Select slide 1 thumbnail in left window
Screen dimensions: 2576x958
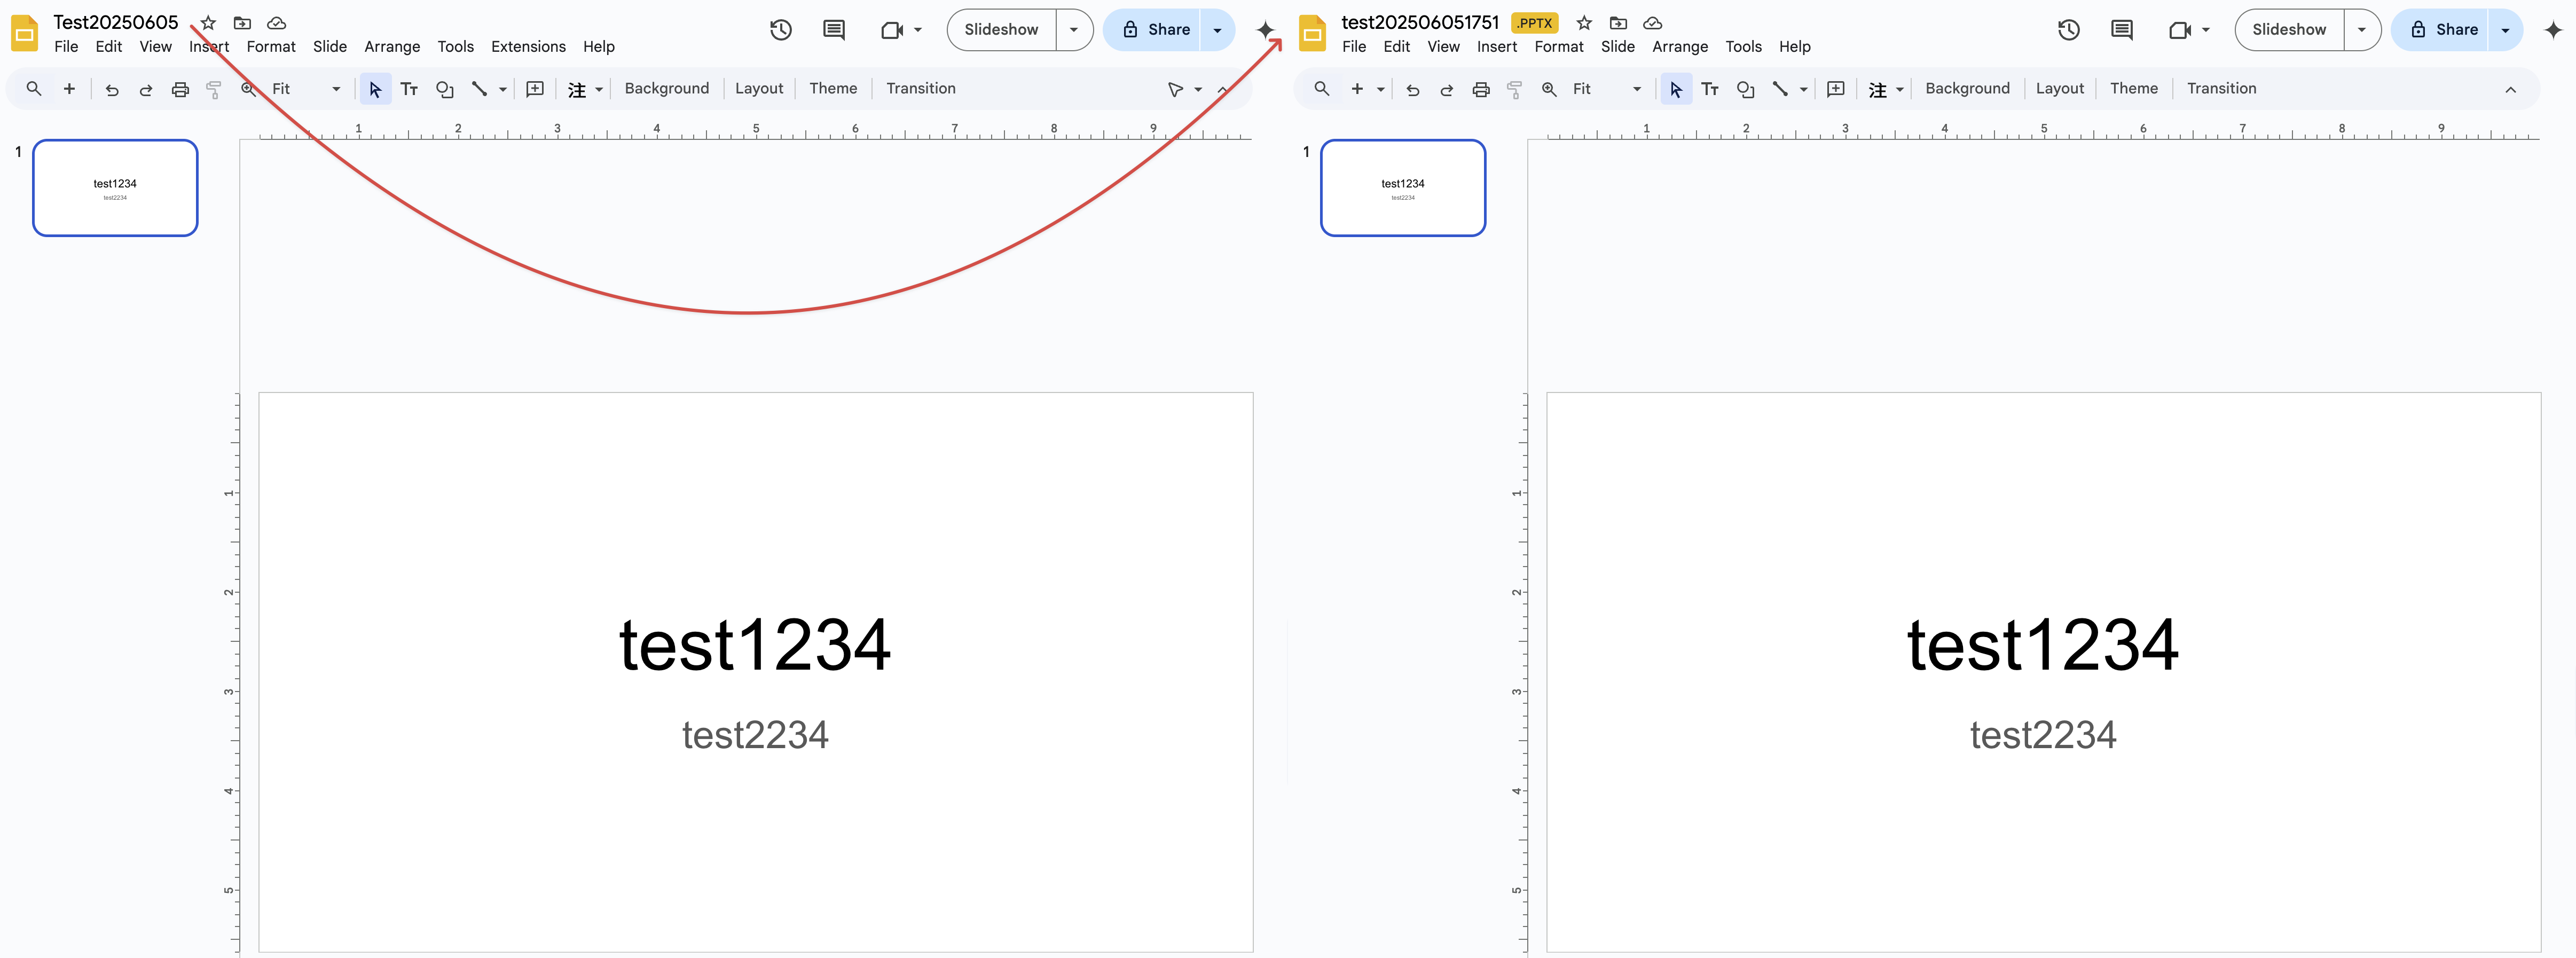(x=115, y=188)
